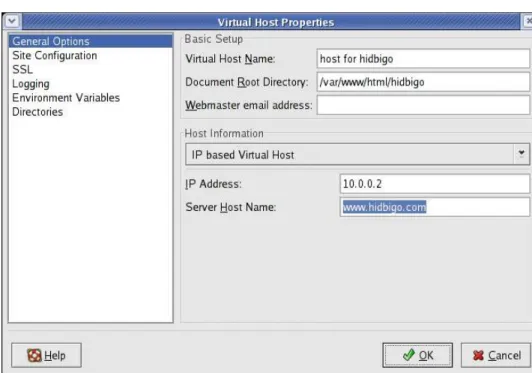
Task: Confirm settings with the OK button
Action: click(x=418, y=355)
